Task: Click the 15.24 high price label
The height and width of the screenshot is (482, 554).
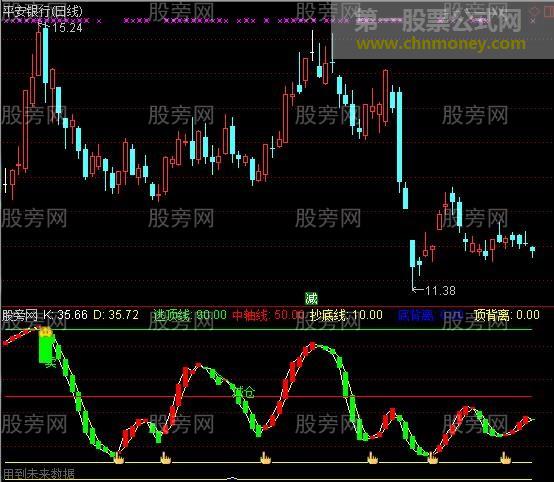Action: click(x=67, y=28)
